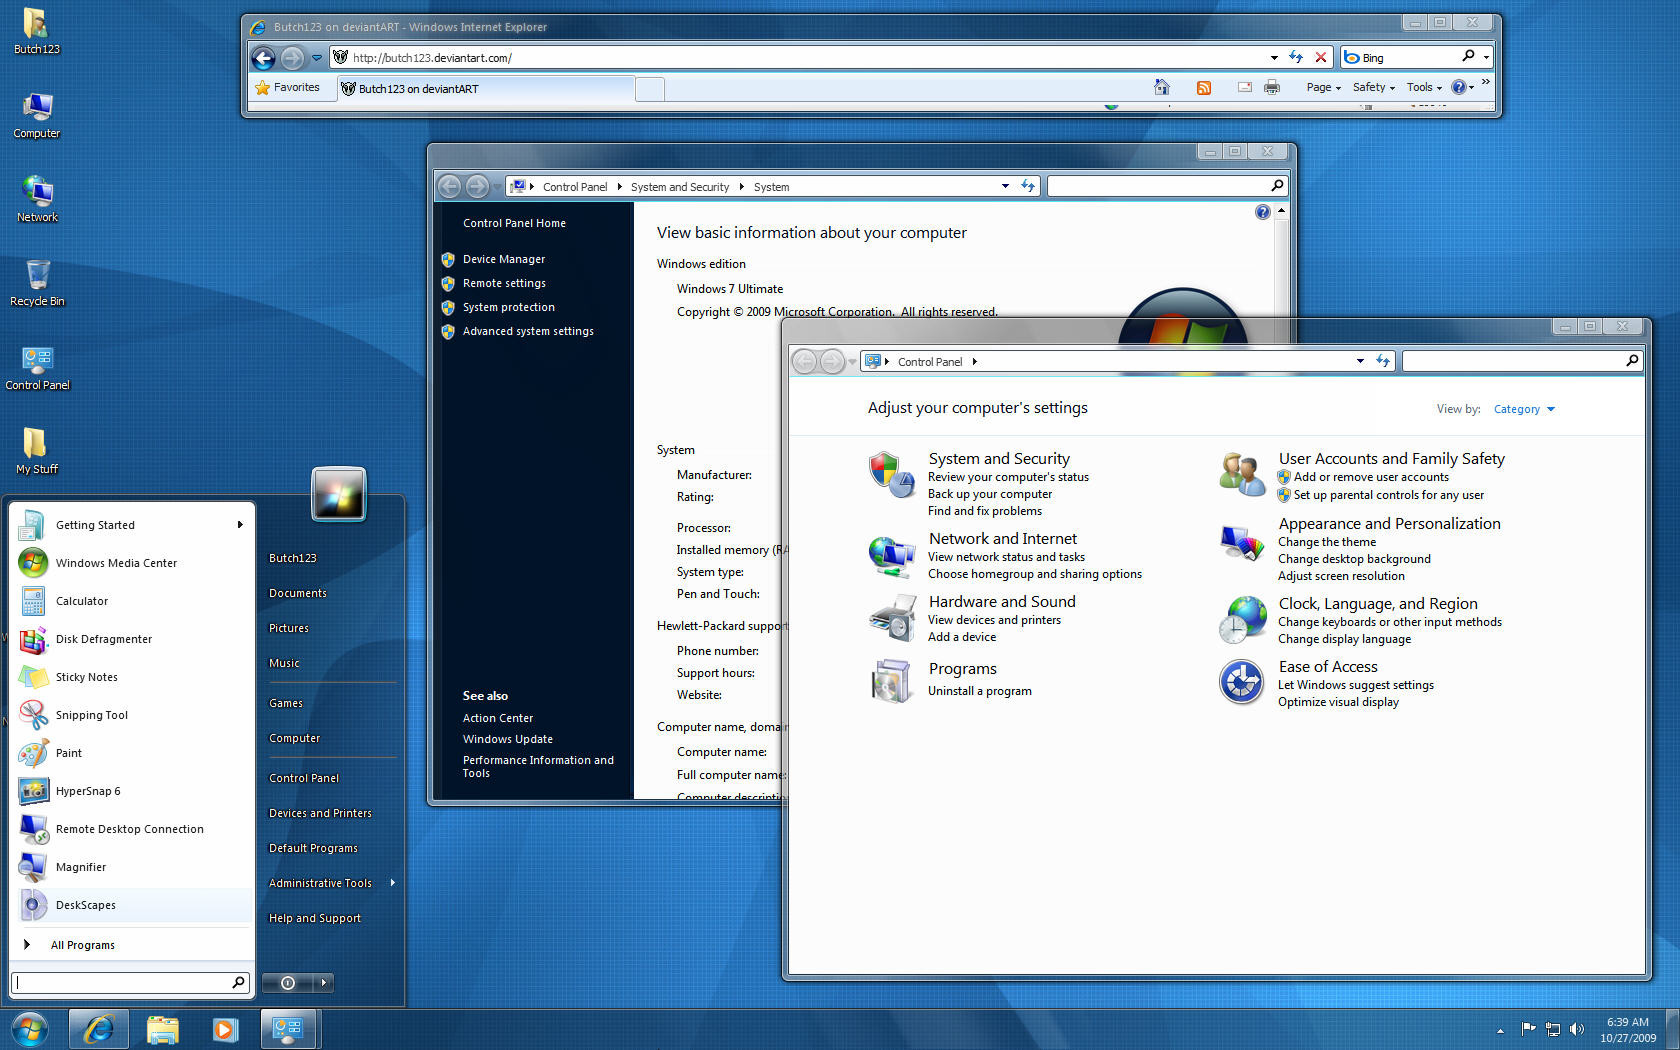
Task: Open the My Stuff folder on the desktop
Action: (37, 451)
